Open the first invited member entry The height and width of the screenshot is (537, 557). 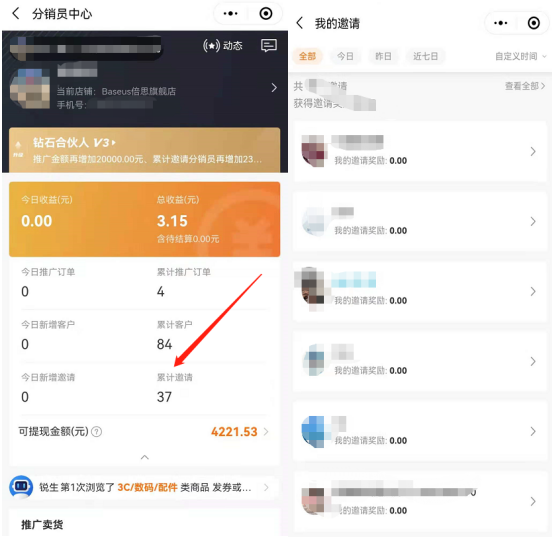pos(421,152)
